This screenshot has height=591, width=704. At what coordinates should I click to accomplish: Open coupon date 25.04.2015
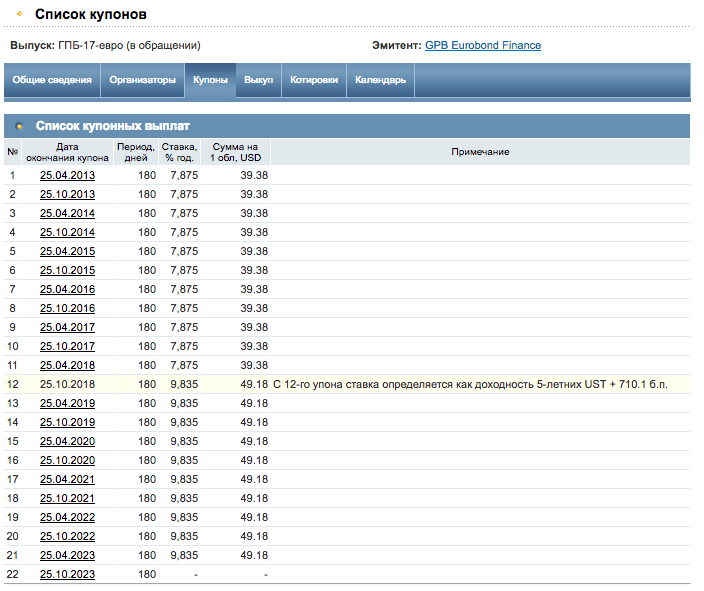[x=67, y=251]
